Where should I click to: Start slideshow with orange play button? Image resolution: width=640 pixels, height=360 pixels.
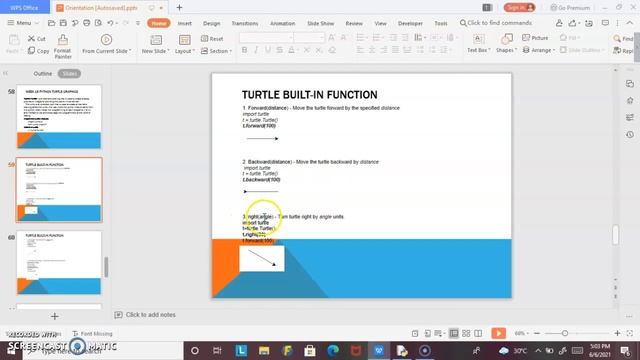498,333
